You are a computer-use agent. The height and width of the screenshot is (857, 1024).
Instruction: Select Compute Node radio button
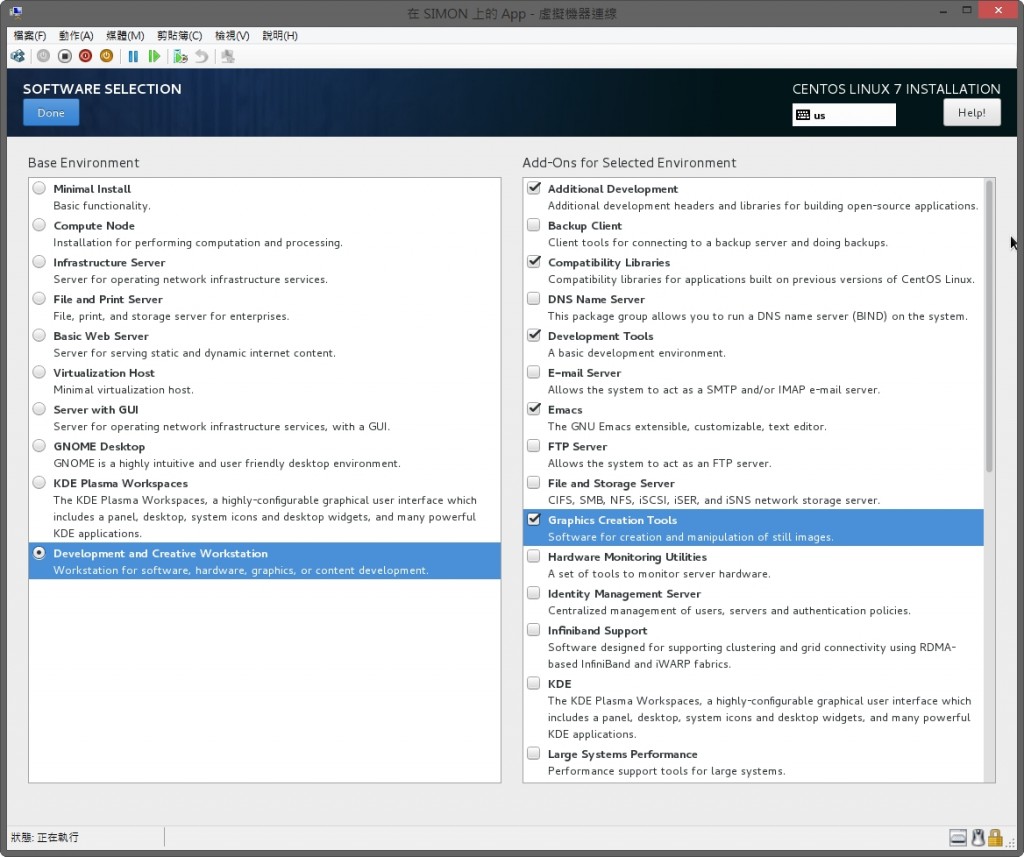pyautogui.click(x=39, y=225)
